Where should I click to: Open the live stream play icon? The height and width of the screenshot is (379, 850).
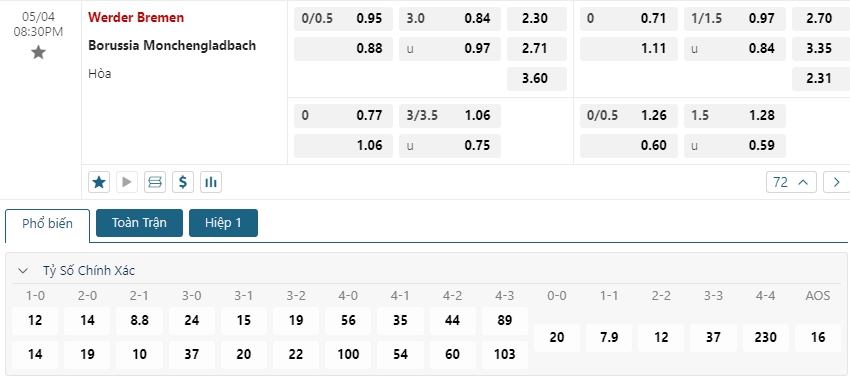(127, 182)
